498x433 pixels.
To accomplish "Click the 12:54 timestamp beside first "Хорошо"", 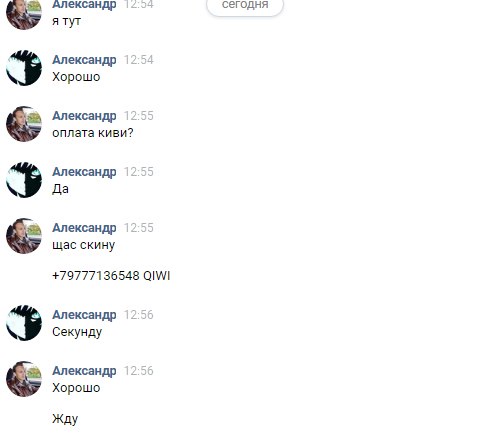I will [139, 60].
